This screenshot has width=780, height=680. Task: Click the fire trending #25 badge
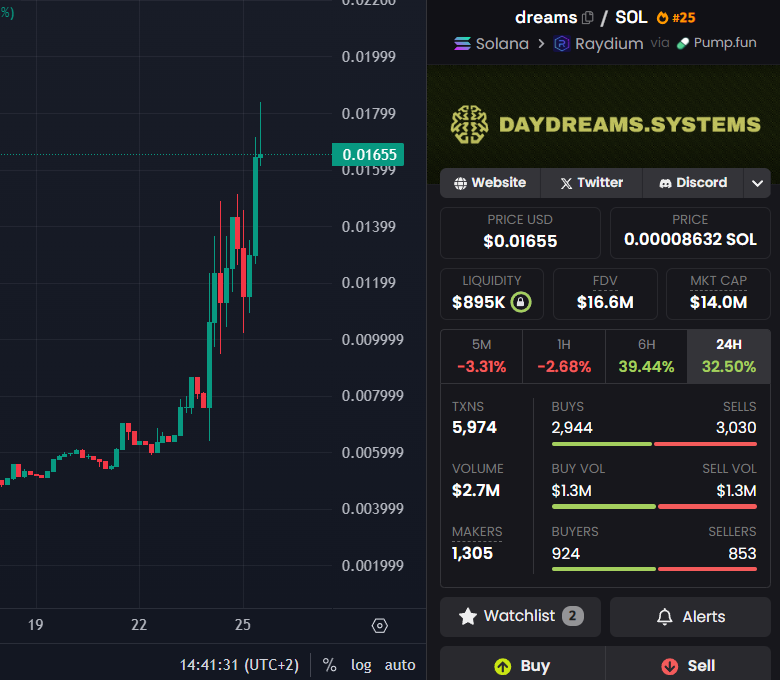point(676,18)
